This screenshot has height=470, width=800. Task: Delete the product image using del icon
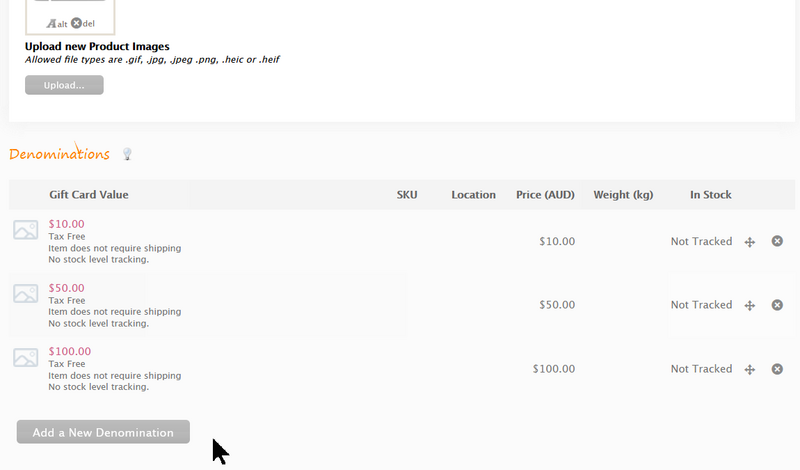click(x=78, y=23)
